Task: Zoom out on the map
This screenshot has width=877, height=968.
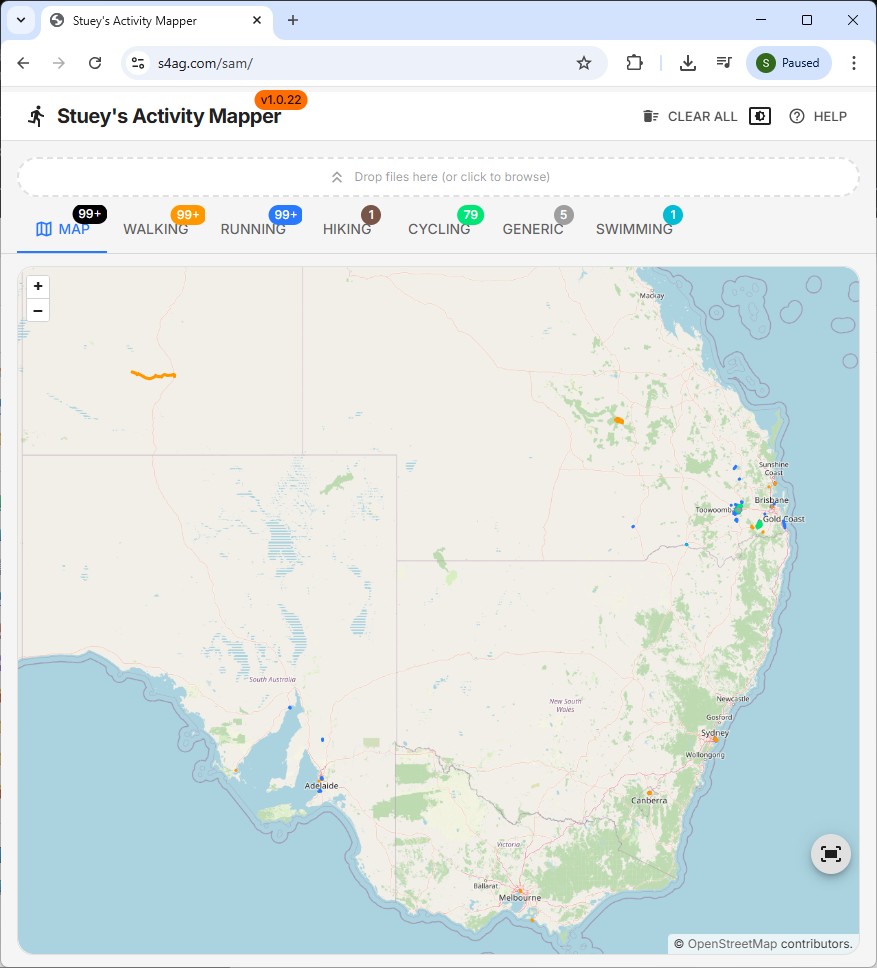Action: [x=38, y=311]
